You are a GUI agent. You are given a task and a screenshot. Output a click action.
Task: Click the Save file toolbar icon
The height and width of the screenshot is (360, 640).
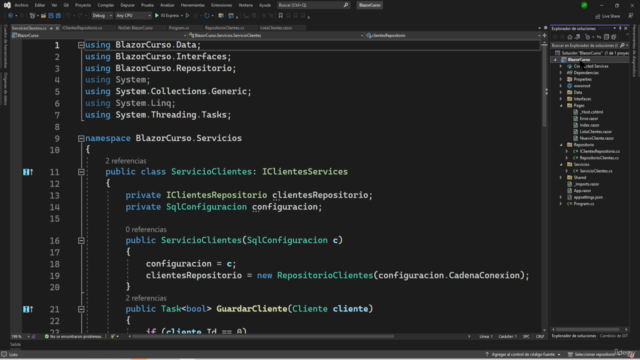point(51,16)
